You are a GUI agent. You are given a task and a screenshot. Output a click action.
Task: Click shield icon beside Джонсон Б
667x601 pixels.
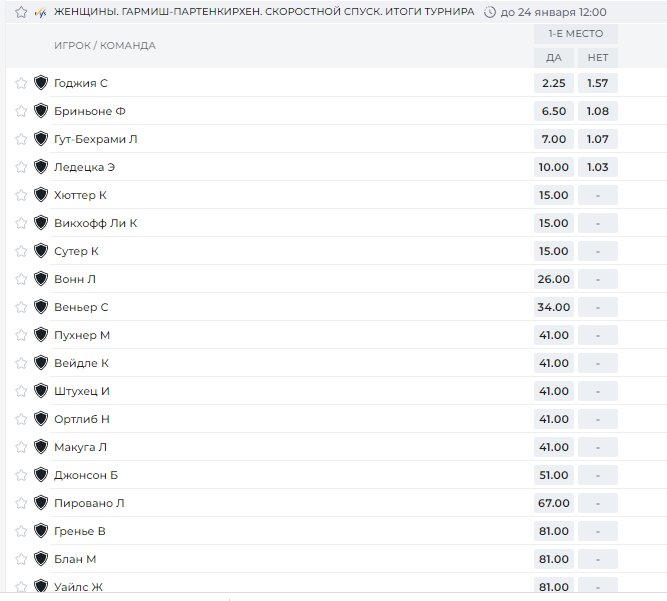41,475
